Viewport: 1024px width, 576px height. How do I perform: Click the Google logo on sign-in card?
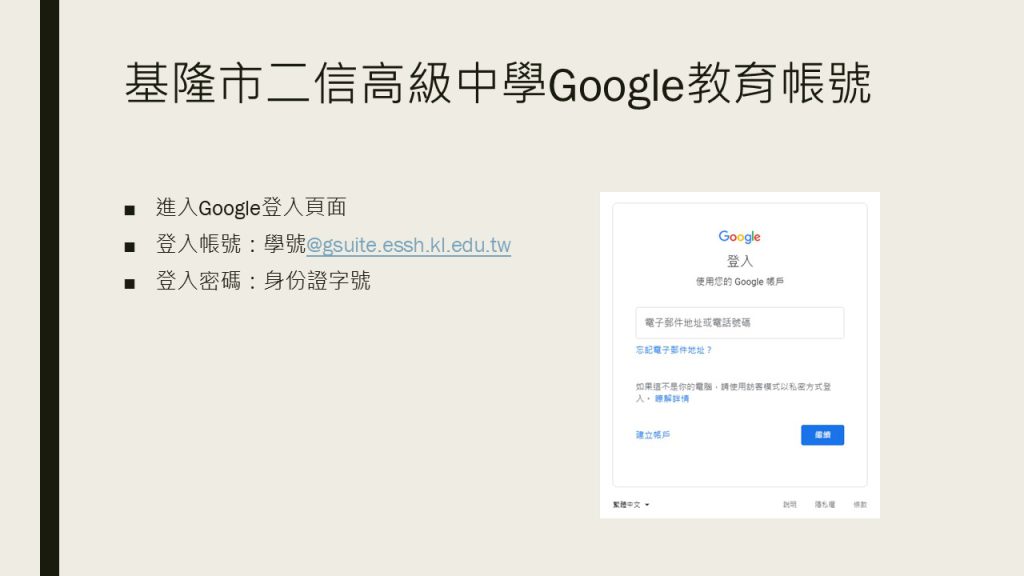coord(739,236)
